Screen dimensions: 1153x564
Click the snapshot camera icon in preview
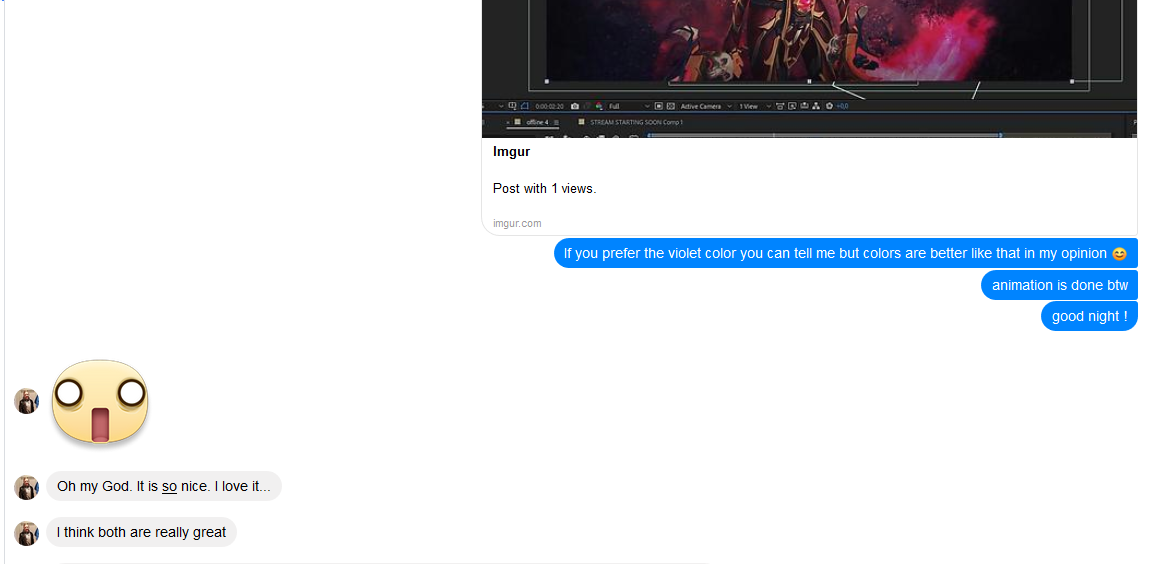pos(574,106)
